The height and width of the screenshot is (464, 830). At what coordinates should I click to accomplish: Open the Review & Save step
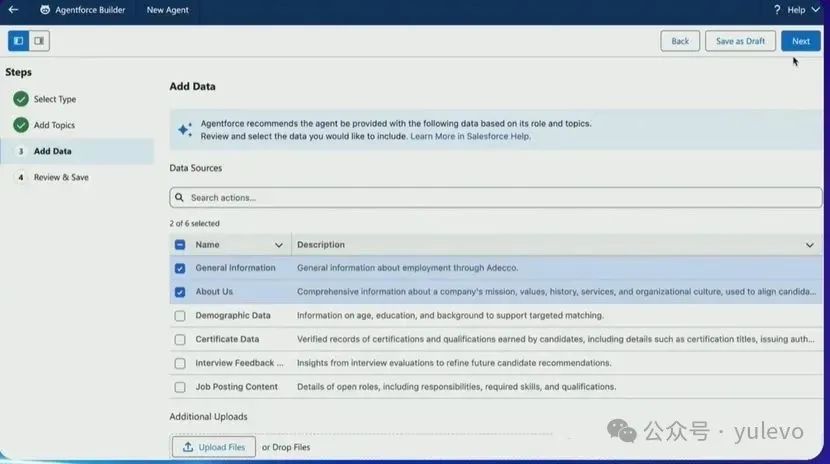click(x=61, y=177)
